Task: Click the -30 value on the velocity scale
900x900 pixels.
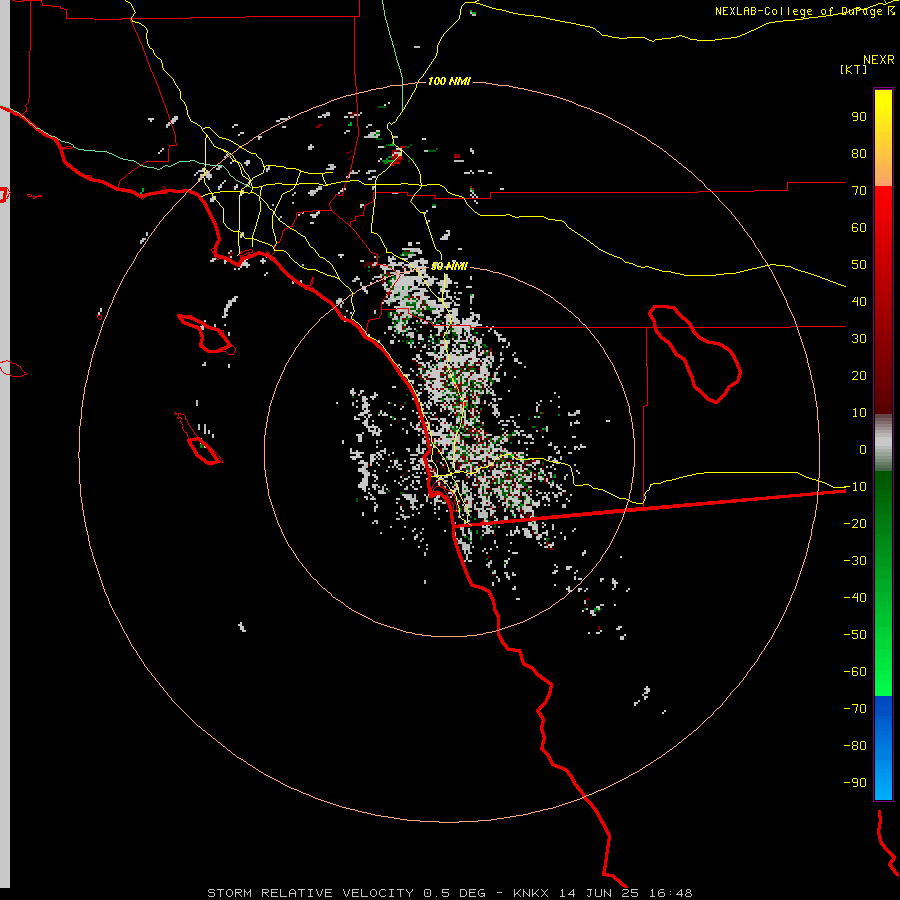Action: [x=855, y=561]
